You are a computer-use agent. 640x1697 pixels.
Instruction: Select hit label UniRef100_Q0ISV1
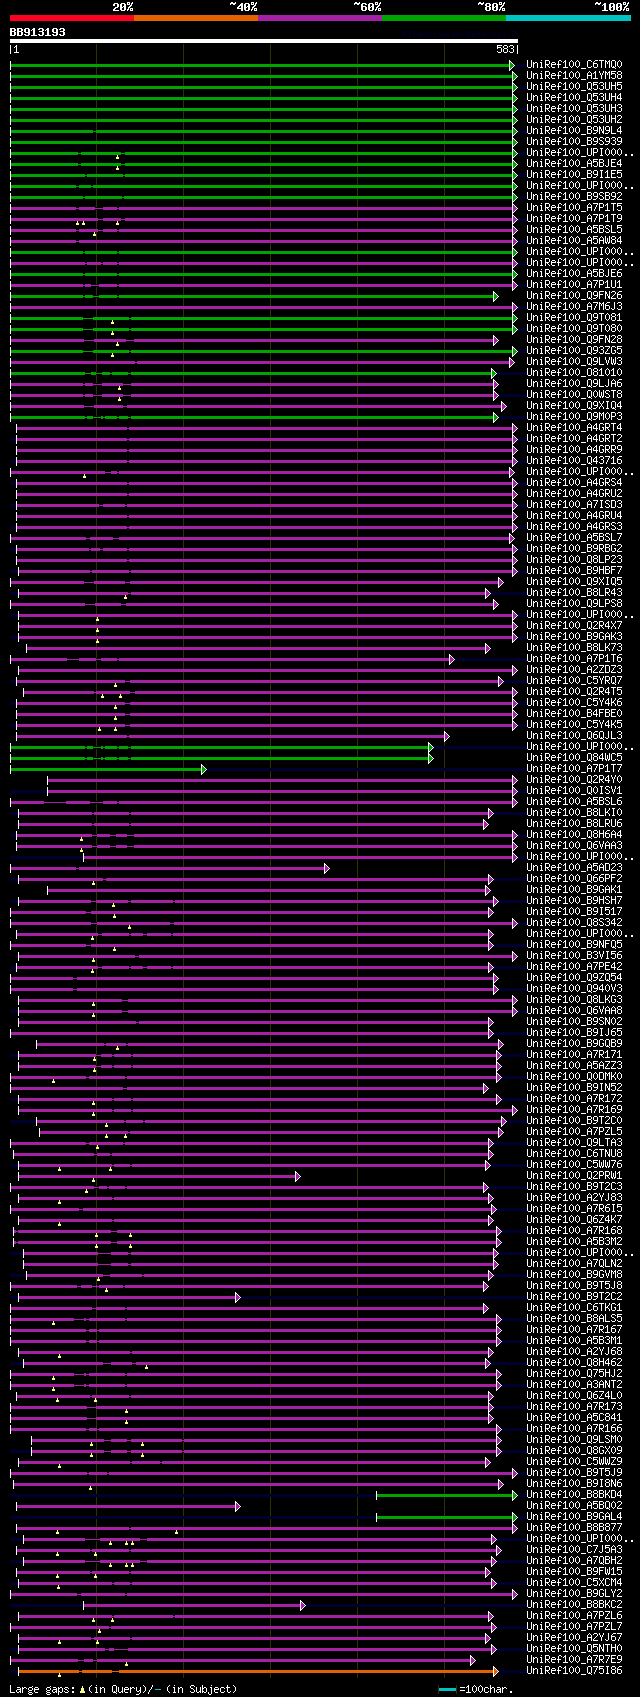pos(574,791)
